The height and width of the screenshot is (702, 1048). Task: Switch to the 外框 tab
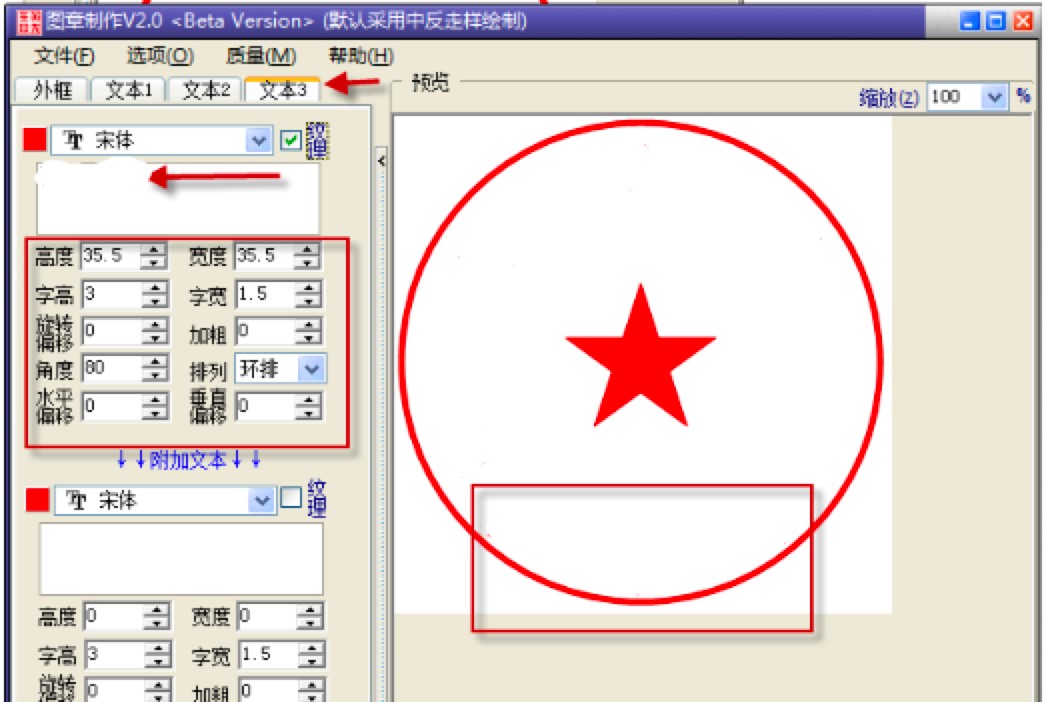52,90
